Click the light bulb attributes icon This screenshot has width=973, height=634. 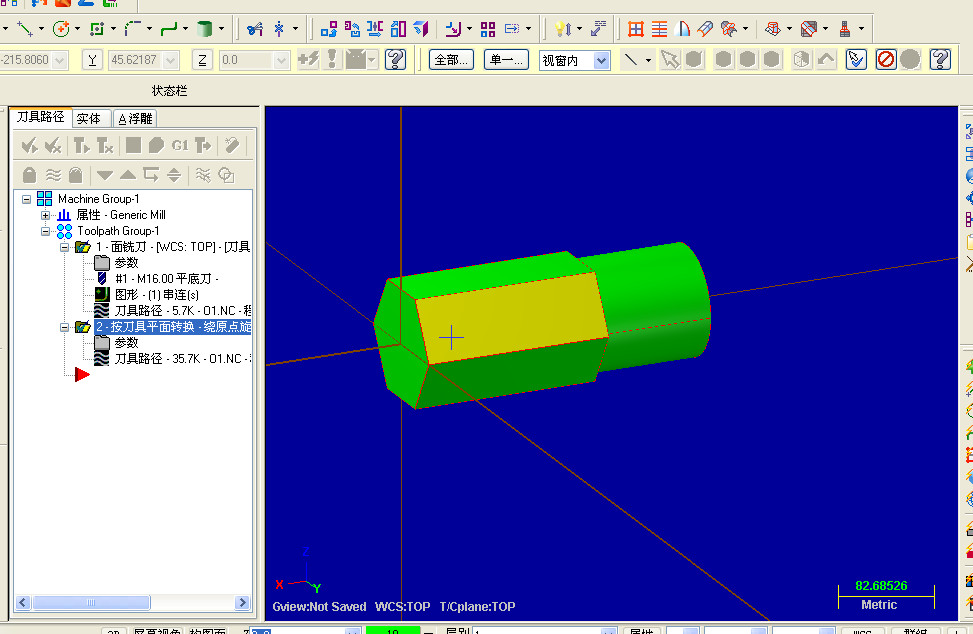pos(563,29)
